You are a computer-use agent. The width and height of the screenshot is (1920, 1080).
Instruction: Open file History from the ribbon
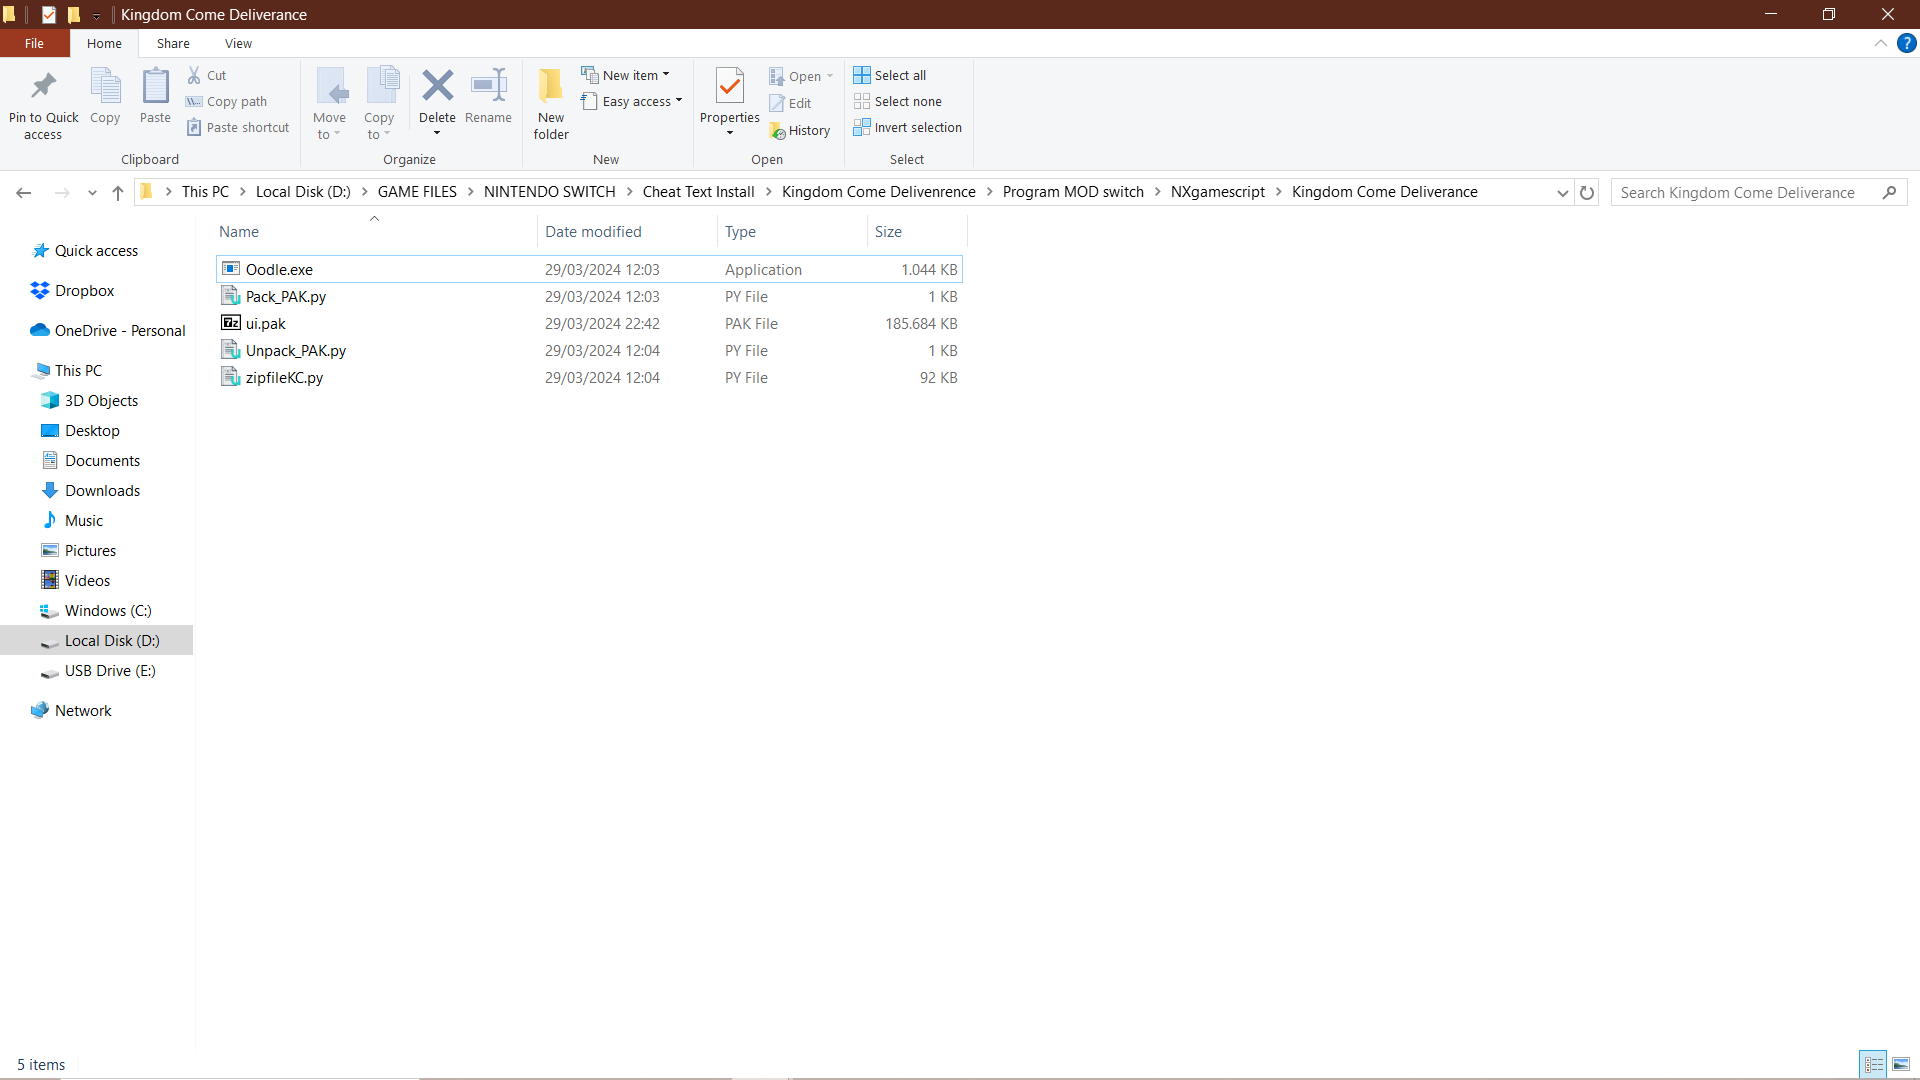point(800,130)
